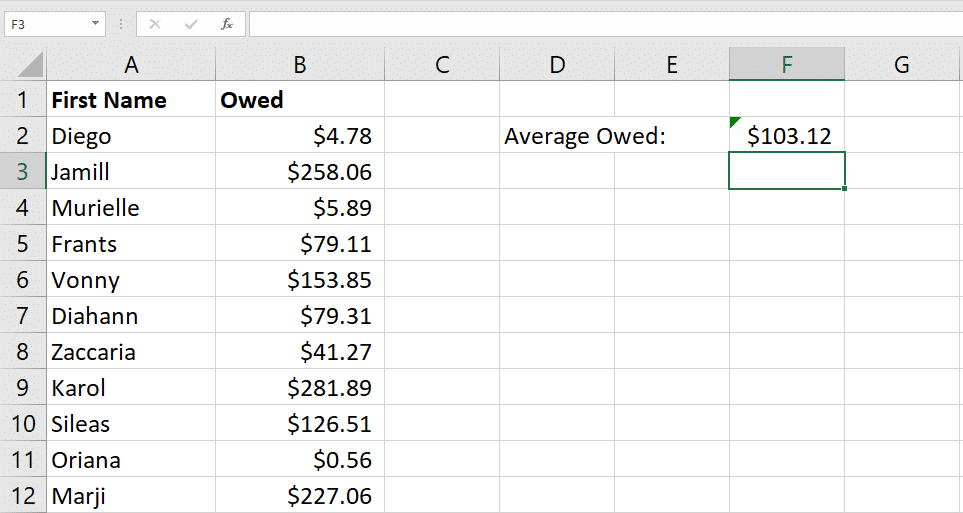Click the Enter checkmark formula bar icon
This screenshot has height=513, width=963.
click(x=191, y=24)
